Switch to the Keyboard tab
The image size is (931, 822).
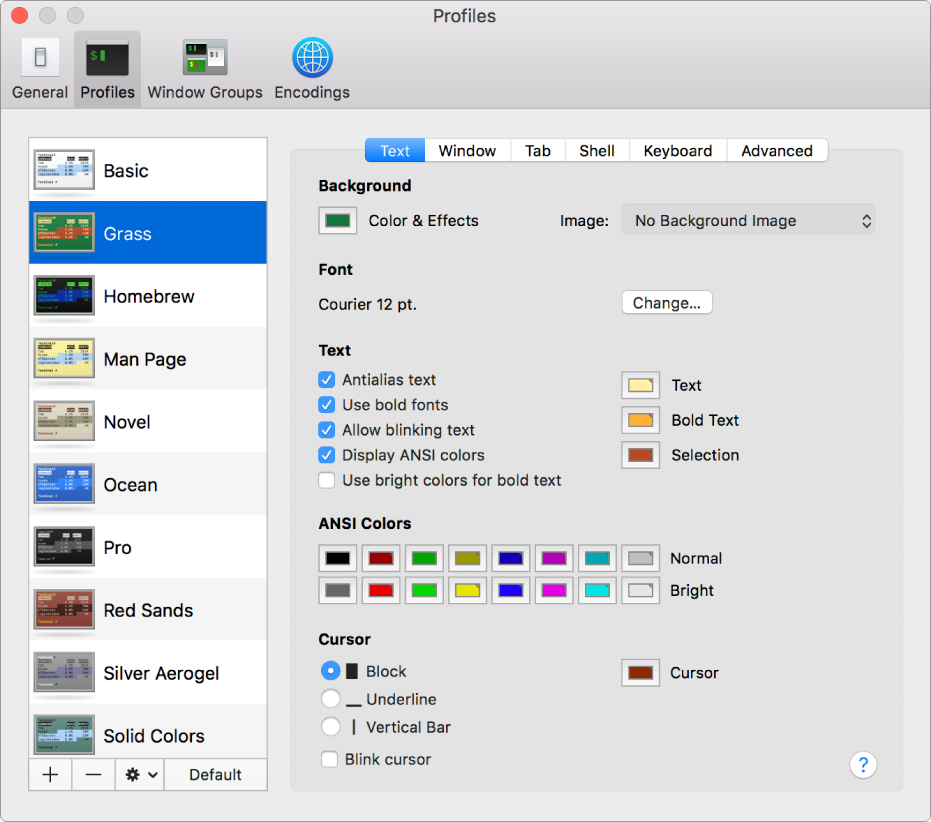[677, 151]
